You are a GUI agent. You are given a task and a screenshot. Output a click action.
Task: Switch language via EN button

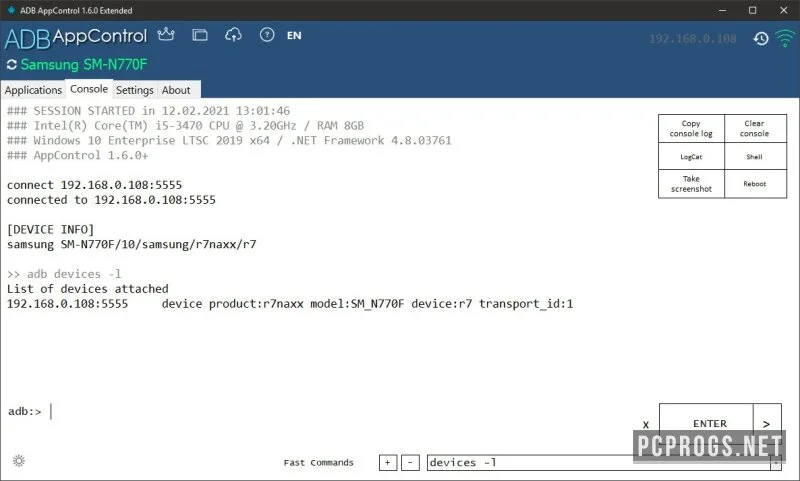pos(294,36)
